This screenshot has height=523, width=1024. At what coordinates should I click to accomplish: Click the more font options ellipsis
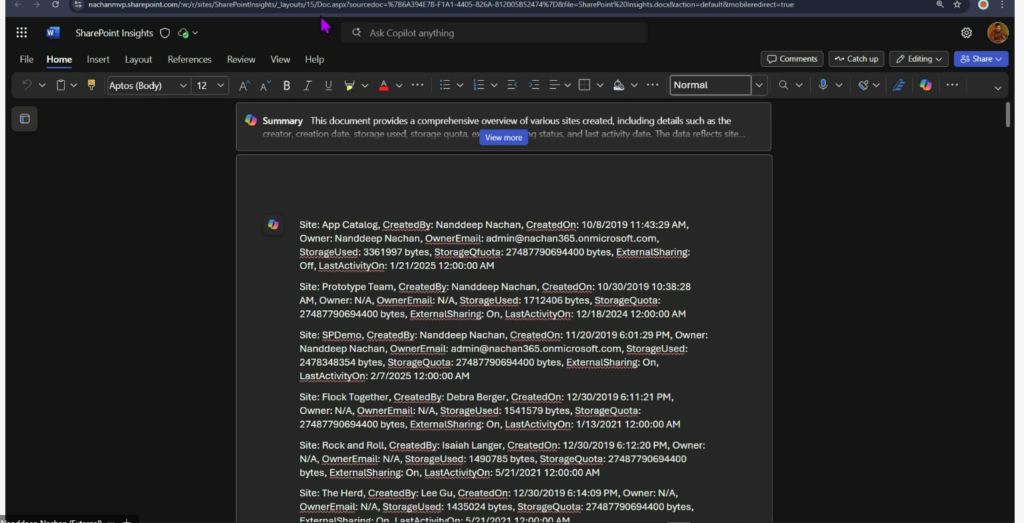tap(417, 85)
